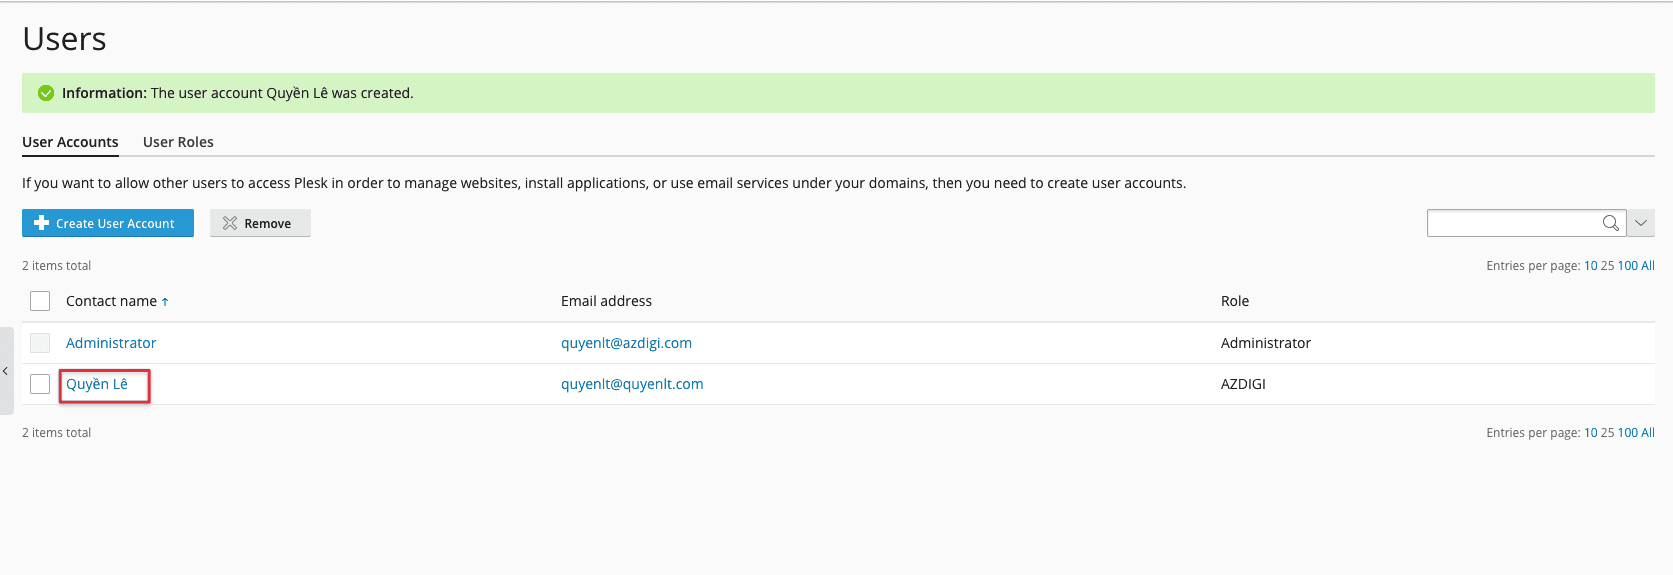Expand the search options dropdown arrow
Image resolution: width=1673 pixels, height=575 pixels.
[x=1641, y=223]
